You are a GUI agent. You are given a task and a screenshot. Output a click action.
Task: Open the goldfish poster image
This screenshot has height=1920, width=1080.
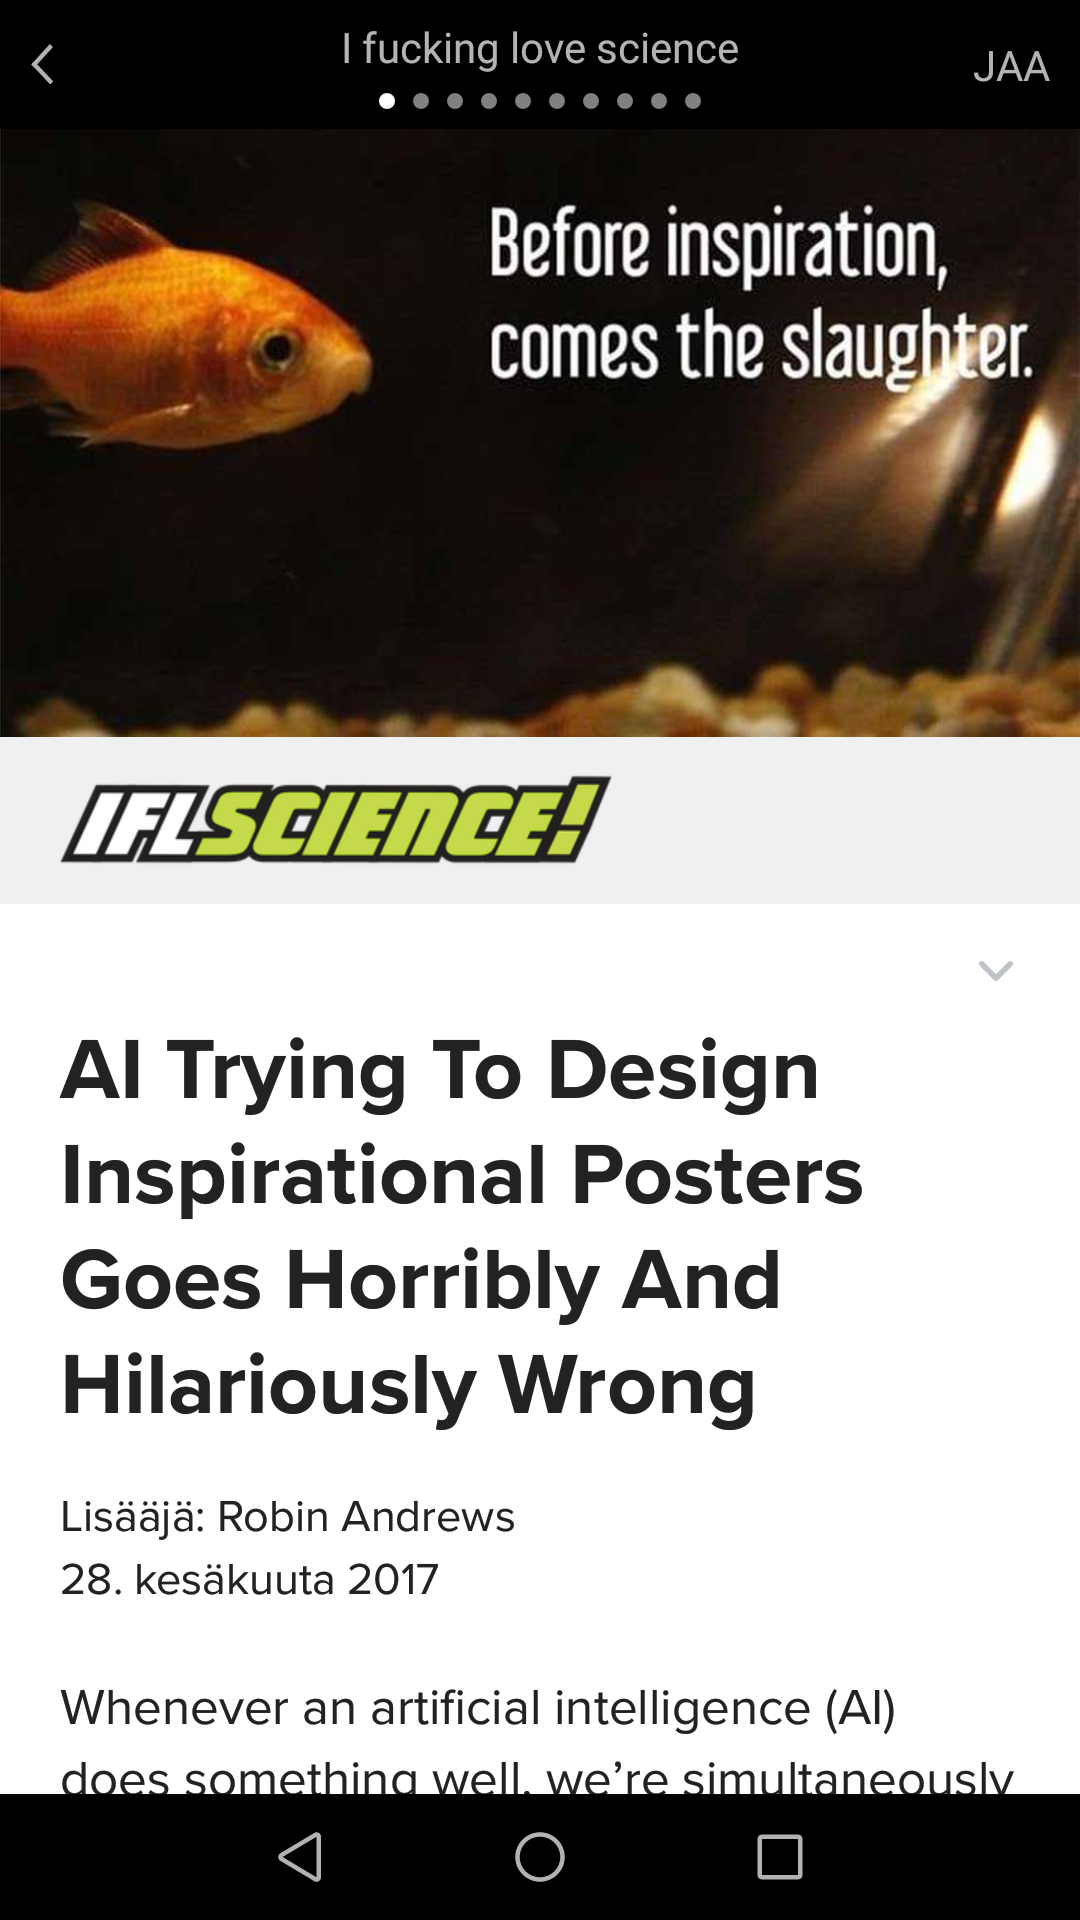[x=540, y=433]
